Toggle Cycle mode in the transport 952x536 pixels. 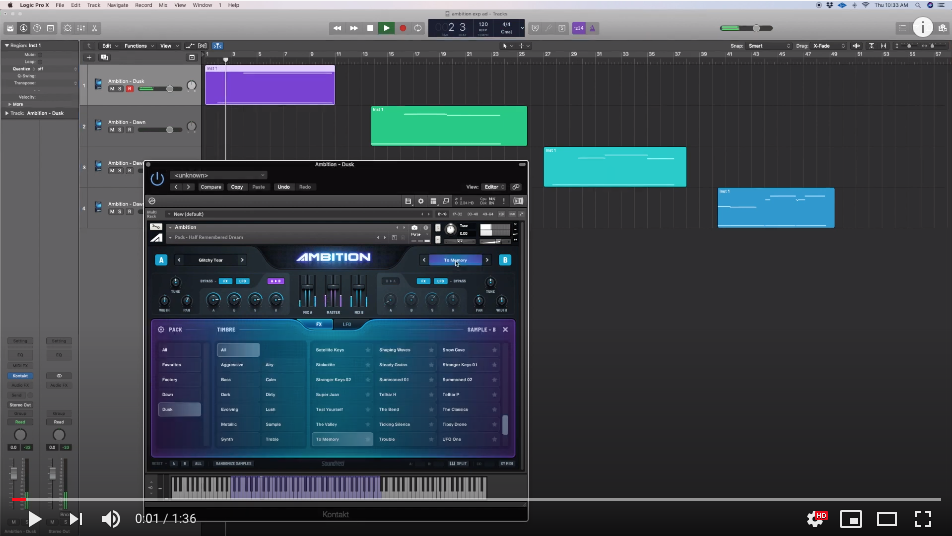click(x=418, y=28)
